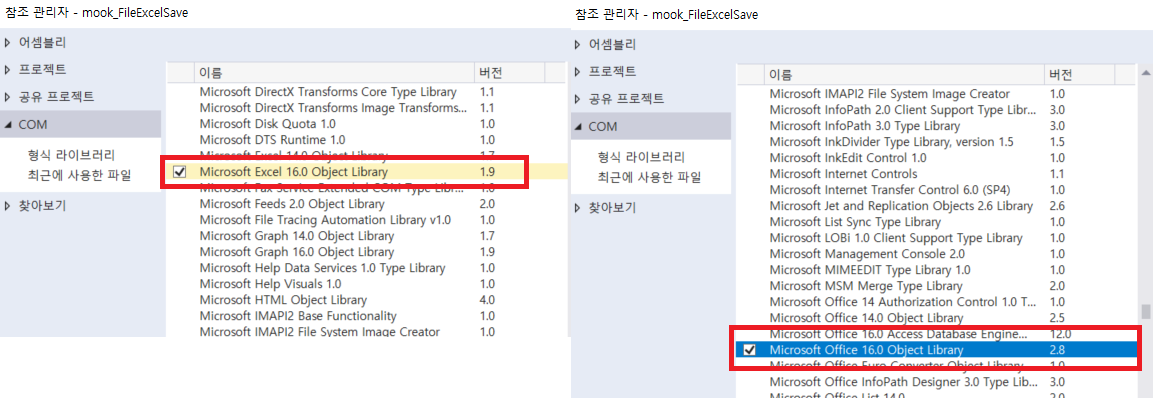Select Microsoft Help Data Services 1.0 Type Library

(x=322, y=268)
